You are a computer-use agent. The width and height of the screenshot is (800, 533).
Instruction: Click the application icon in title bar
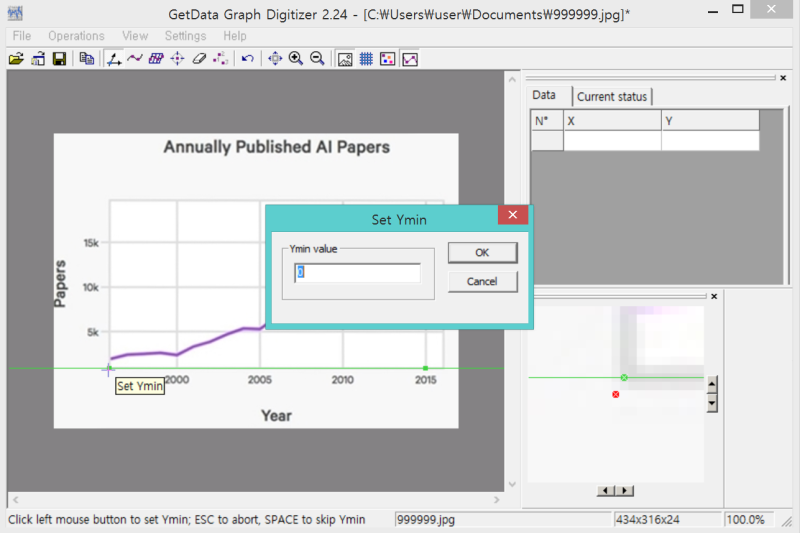[x=15, y=13]
